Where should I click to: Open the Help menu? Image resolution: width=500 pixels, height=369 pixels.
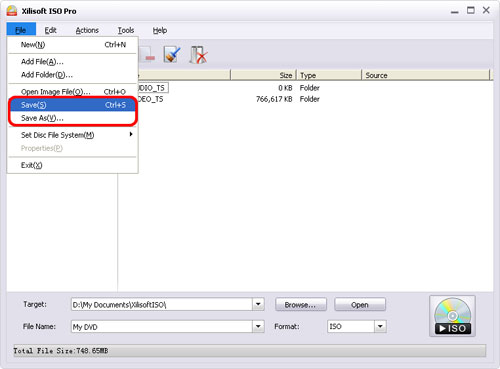click(160, 30)
